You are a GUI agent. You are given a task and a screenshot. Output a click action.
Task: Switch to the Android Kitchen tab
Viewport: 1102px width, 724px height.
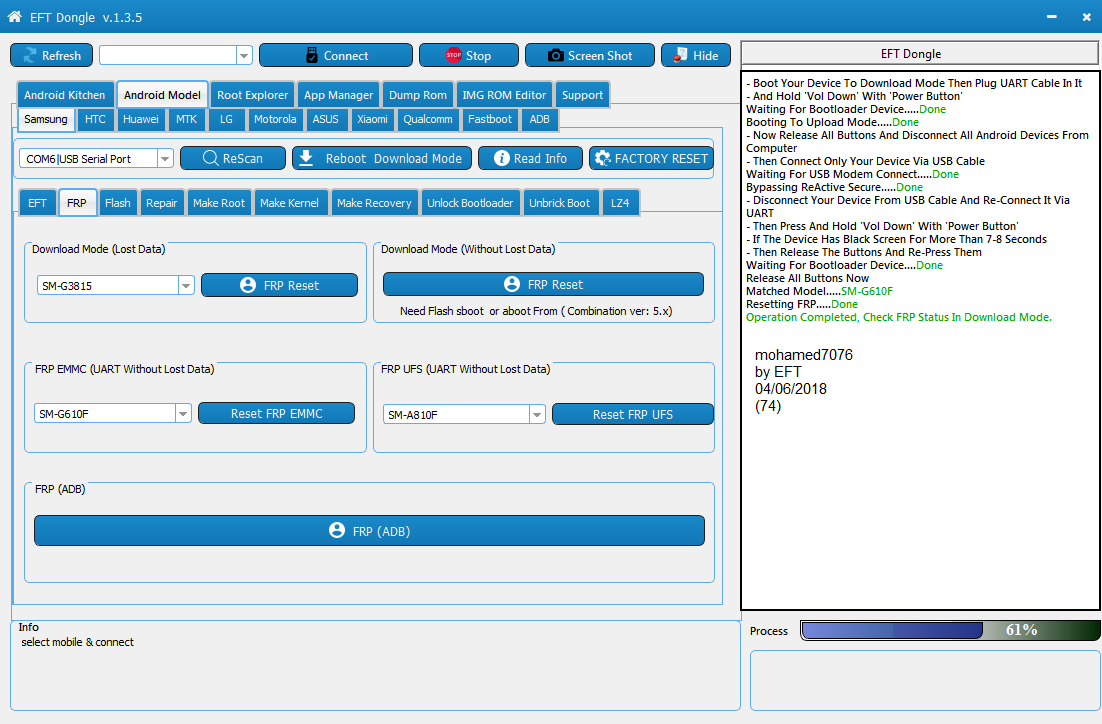point(65,95)
